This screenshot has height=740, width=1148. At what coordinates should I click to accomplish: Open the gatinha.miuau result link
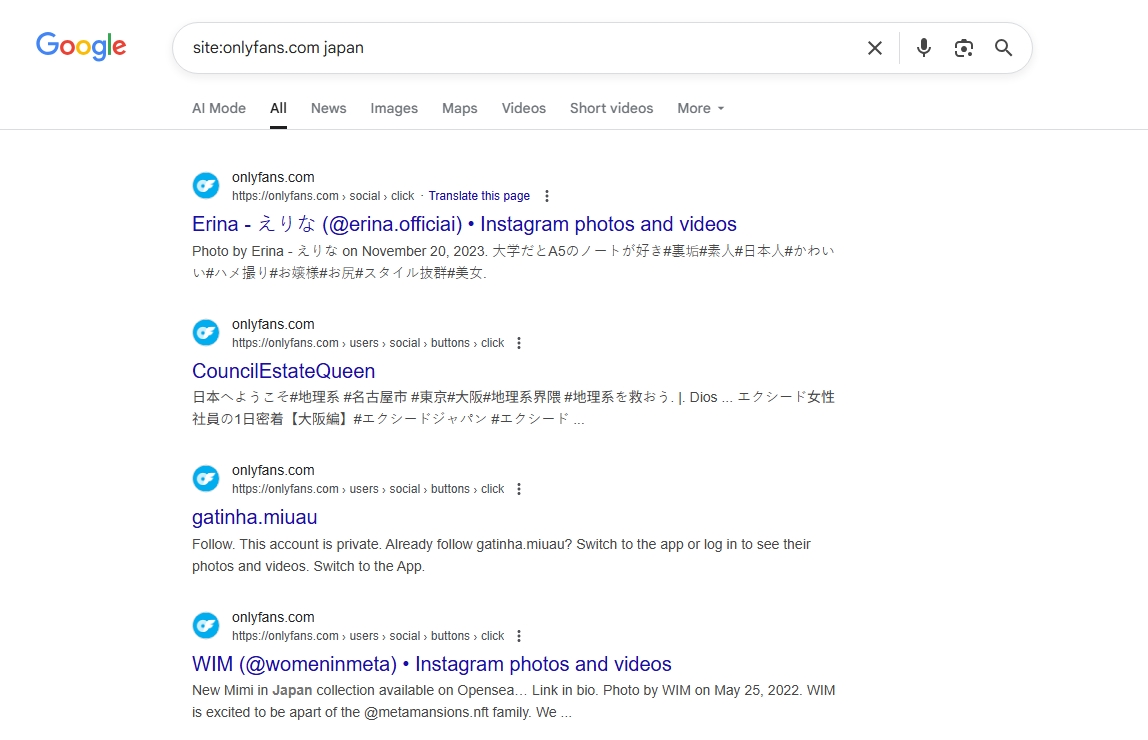(x=254, y=517)
